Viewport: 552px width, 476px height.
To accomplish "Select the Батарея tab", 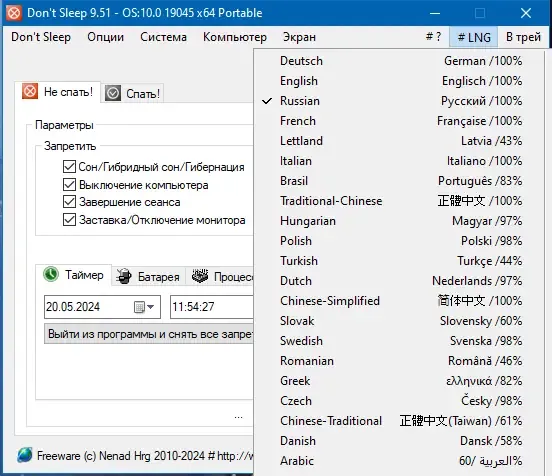I will (149, 277).
